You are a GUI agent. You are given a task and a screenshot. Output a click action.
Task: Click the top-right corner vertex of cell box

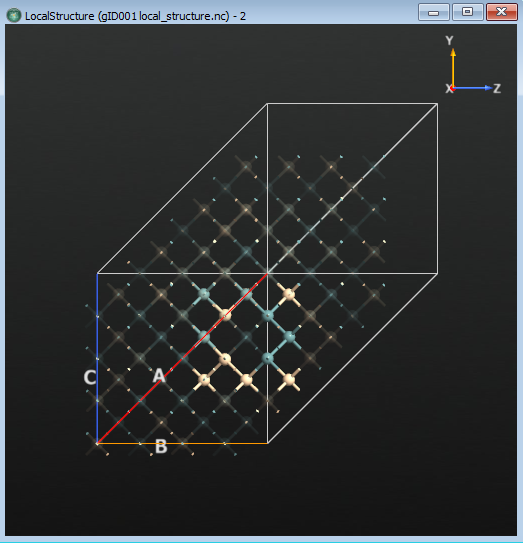[x=437, y=103]
